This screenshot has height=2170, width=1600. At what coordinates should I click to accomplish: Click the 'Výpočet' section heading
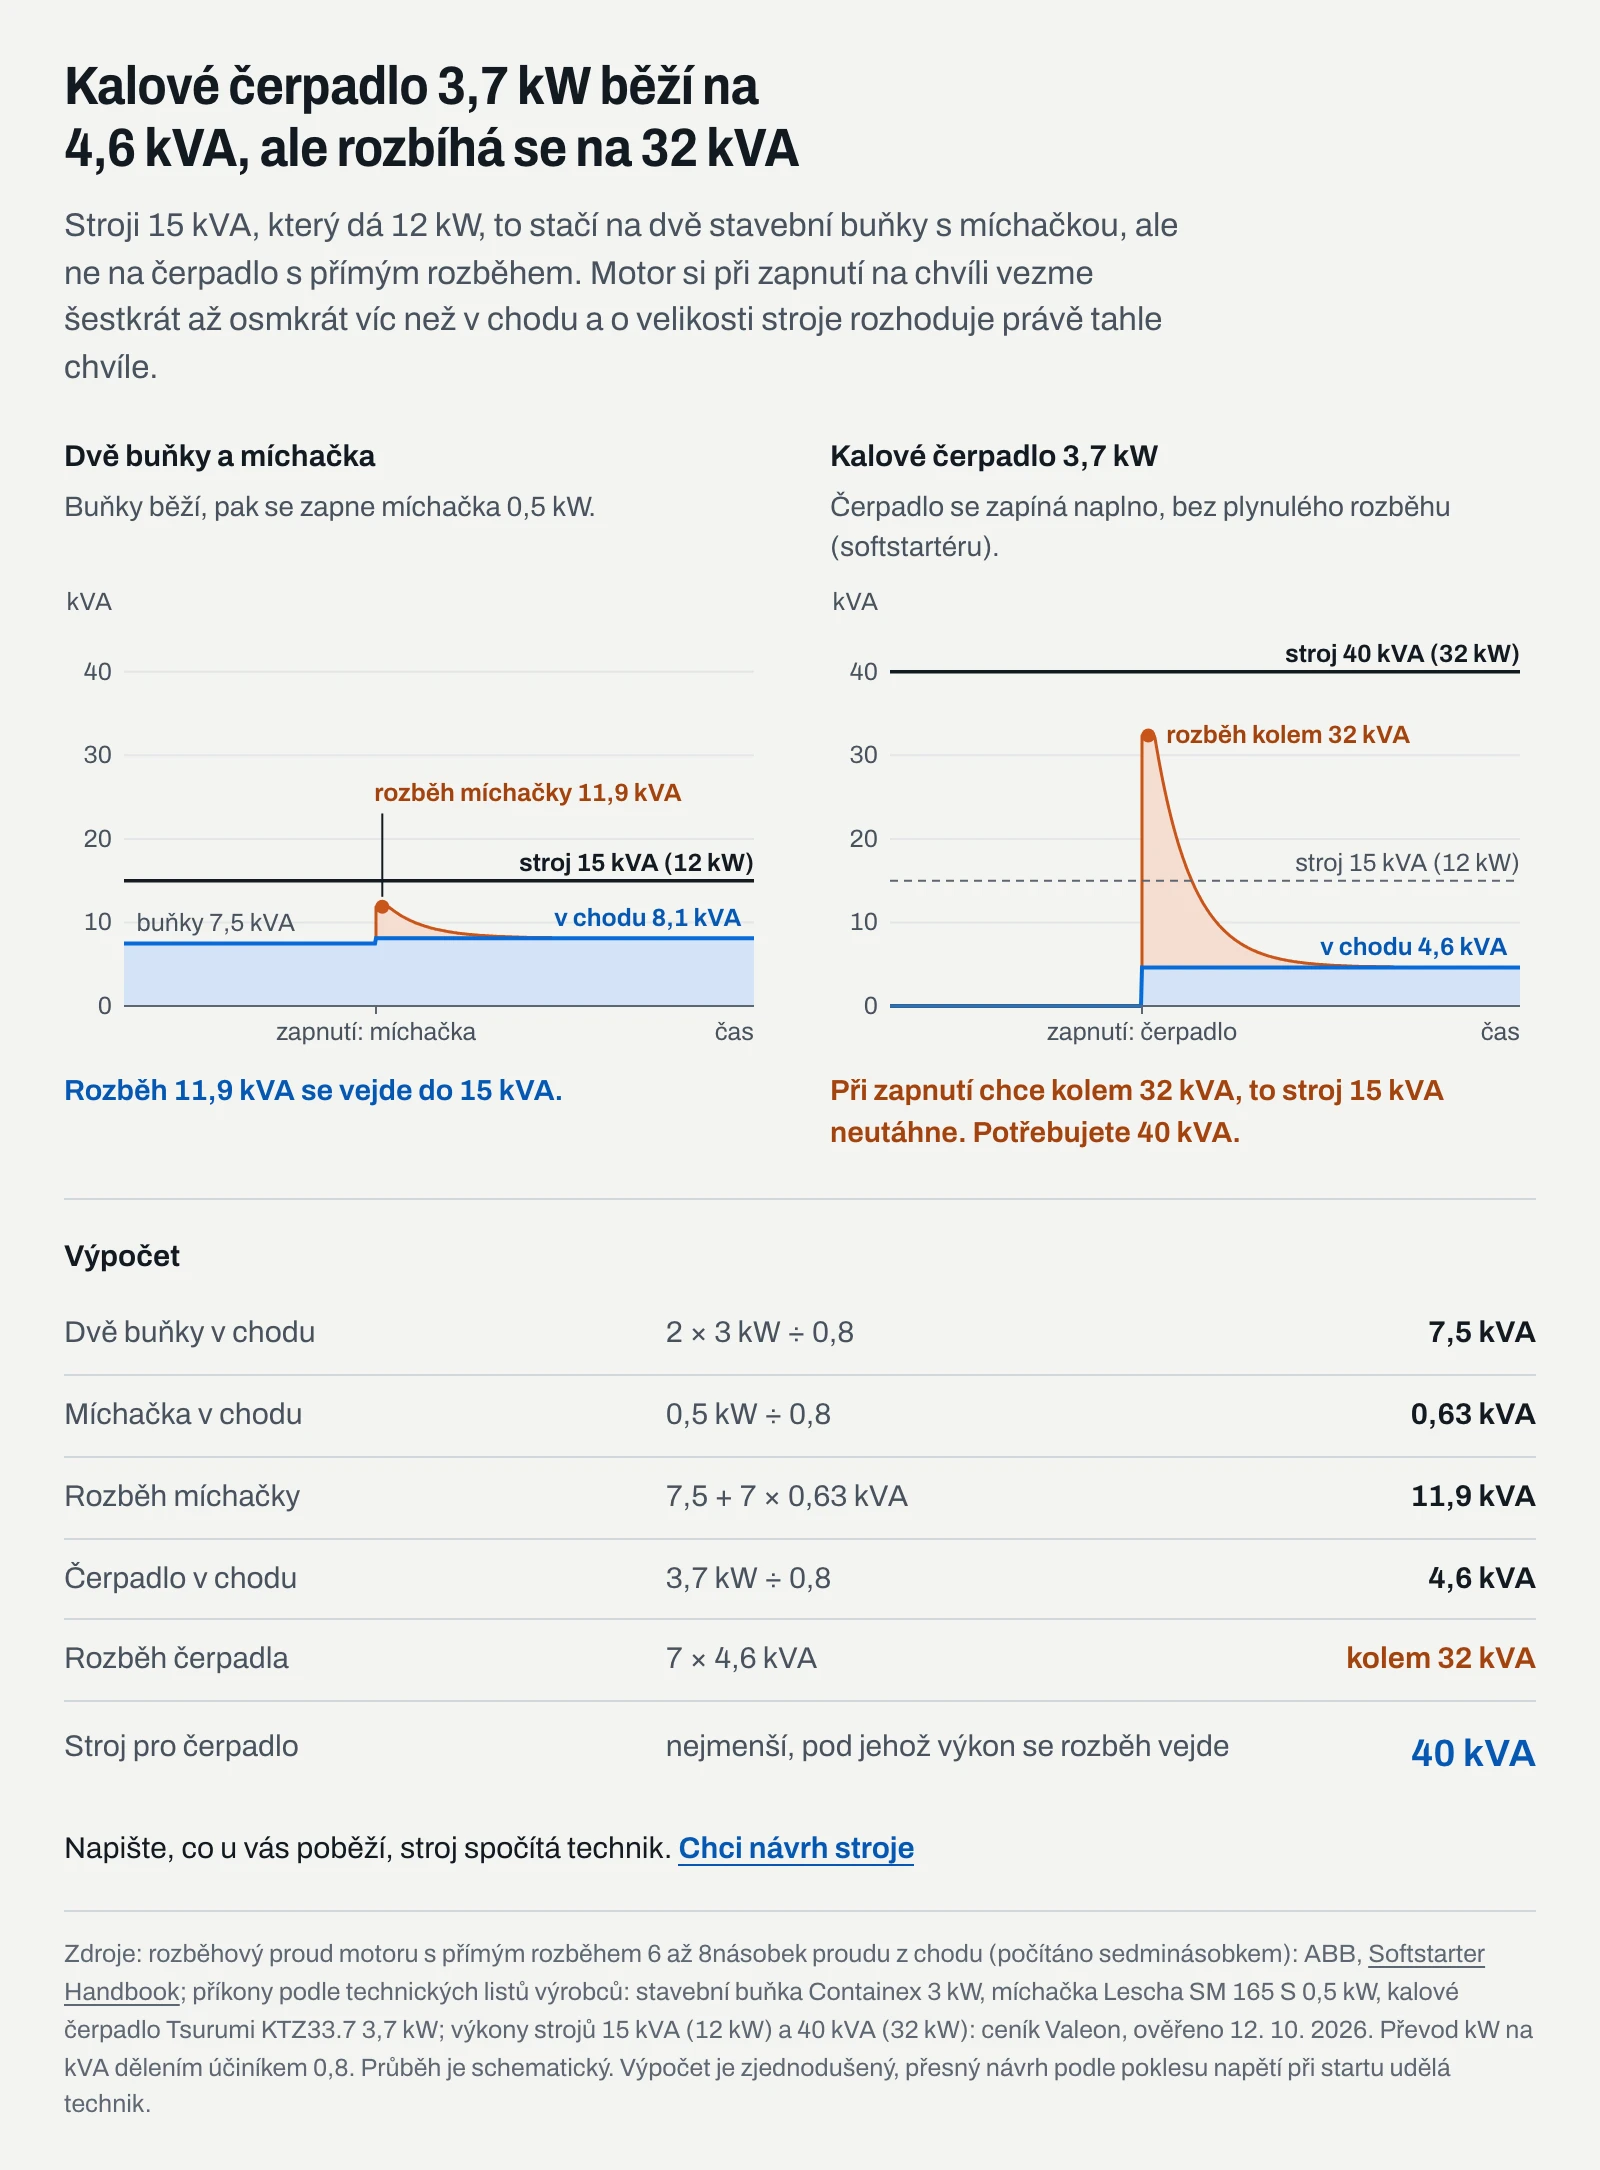coord(122,1256)
